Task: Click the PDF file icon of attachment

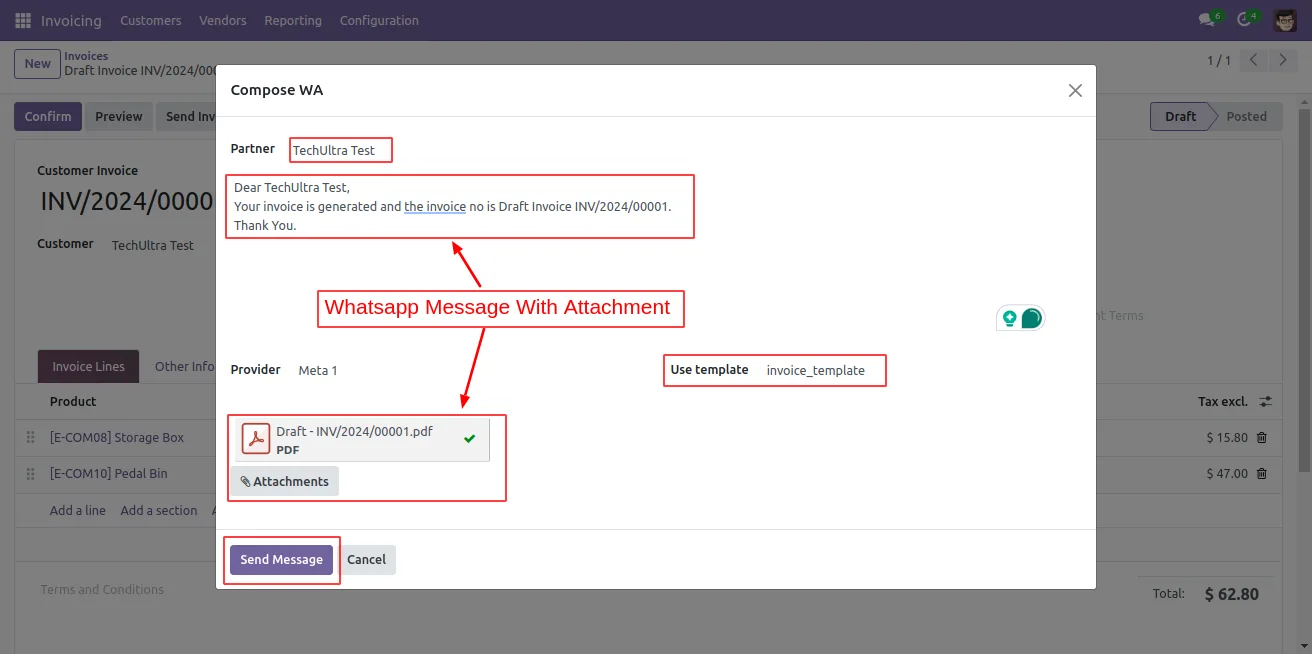Action: tap(257, 439)
